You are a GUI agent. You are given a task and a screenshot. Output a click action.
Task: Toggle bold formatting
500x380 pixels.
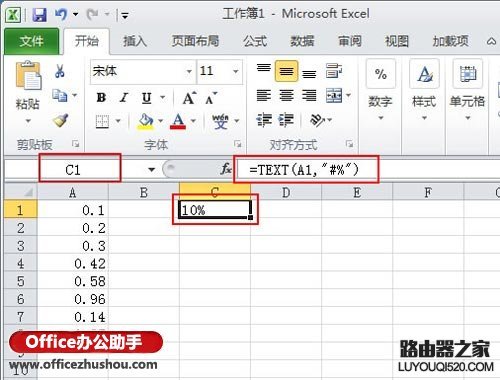[101, 98]
